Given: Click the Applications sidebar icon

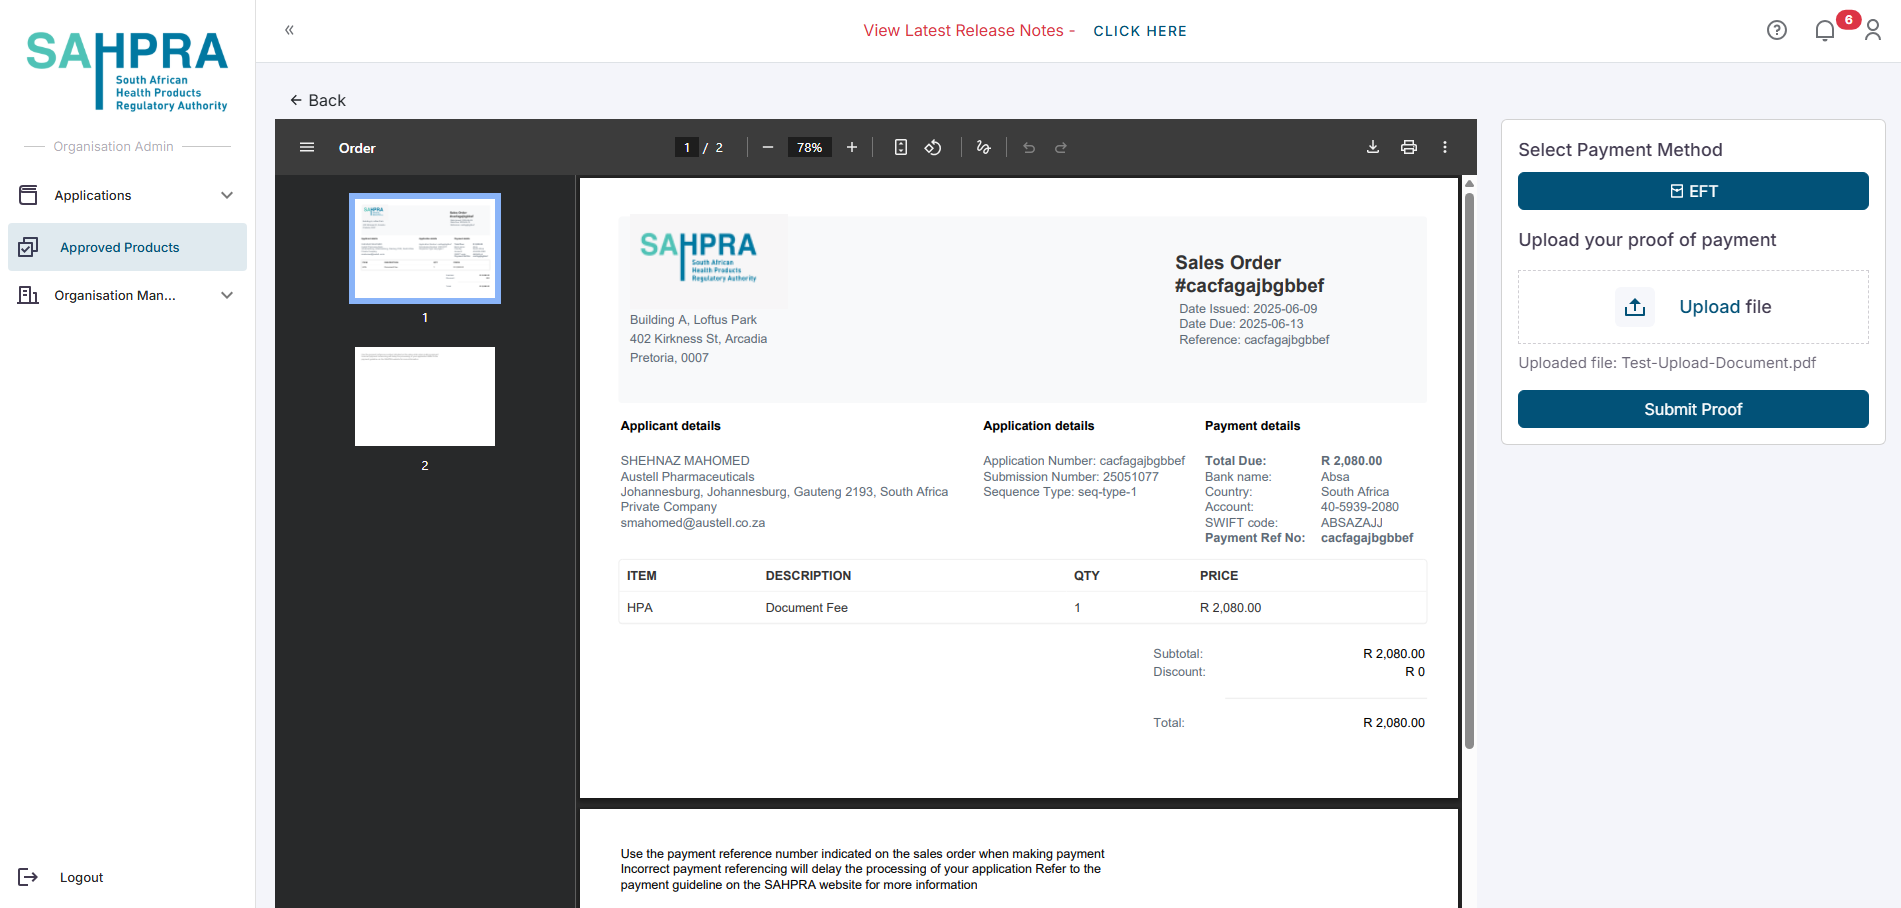Looking at the screenshot, I should [28, 195].
